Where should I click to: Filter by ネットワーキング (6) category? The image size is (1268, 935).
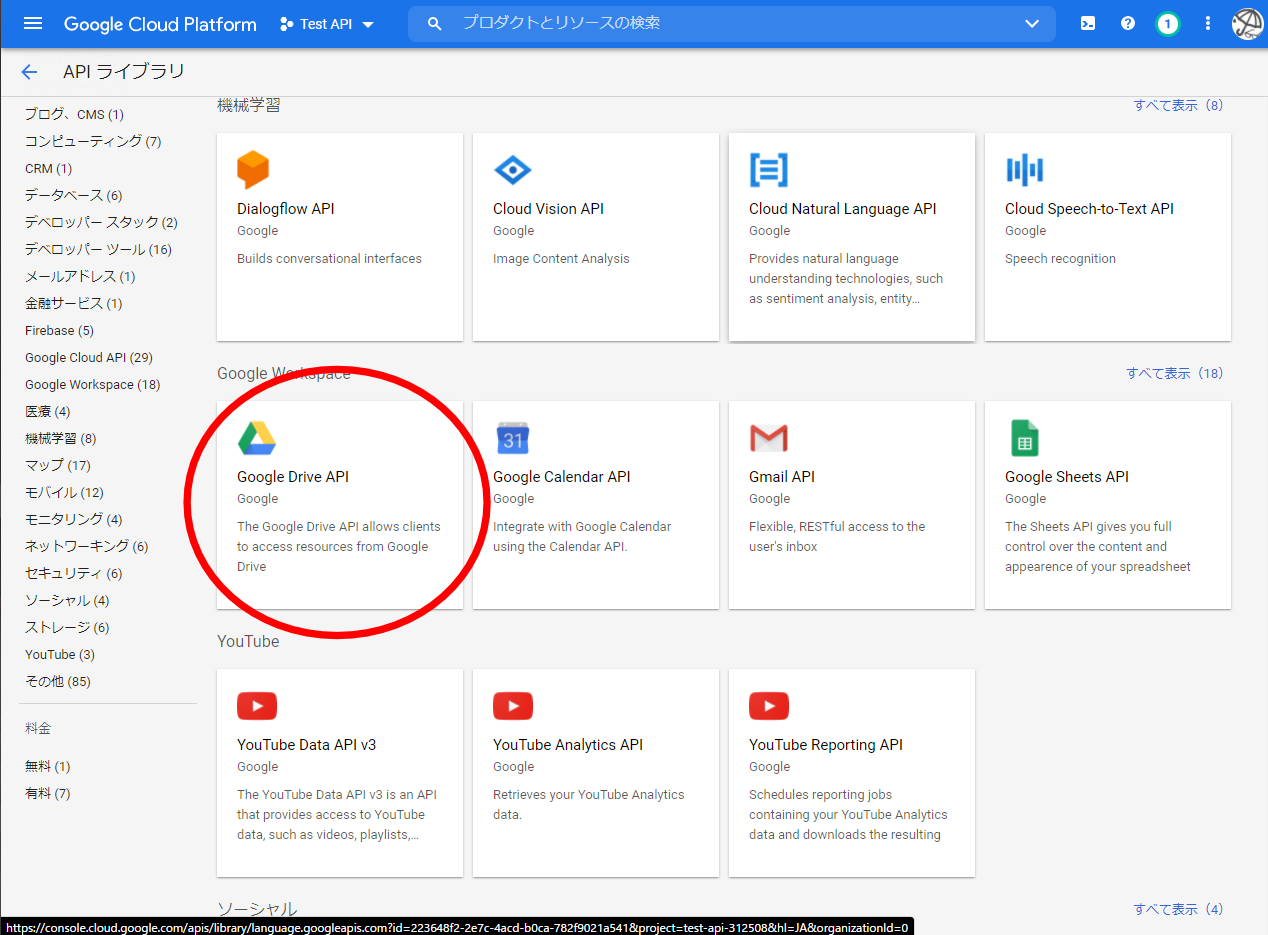coord(87,546)
